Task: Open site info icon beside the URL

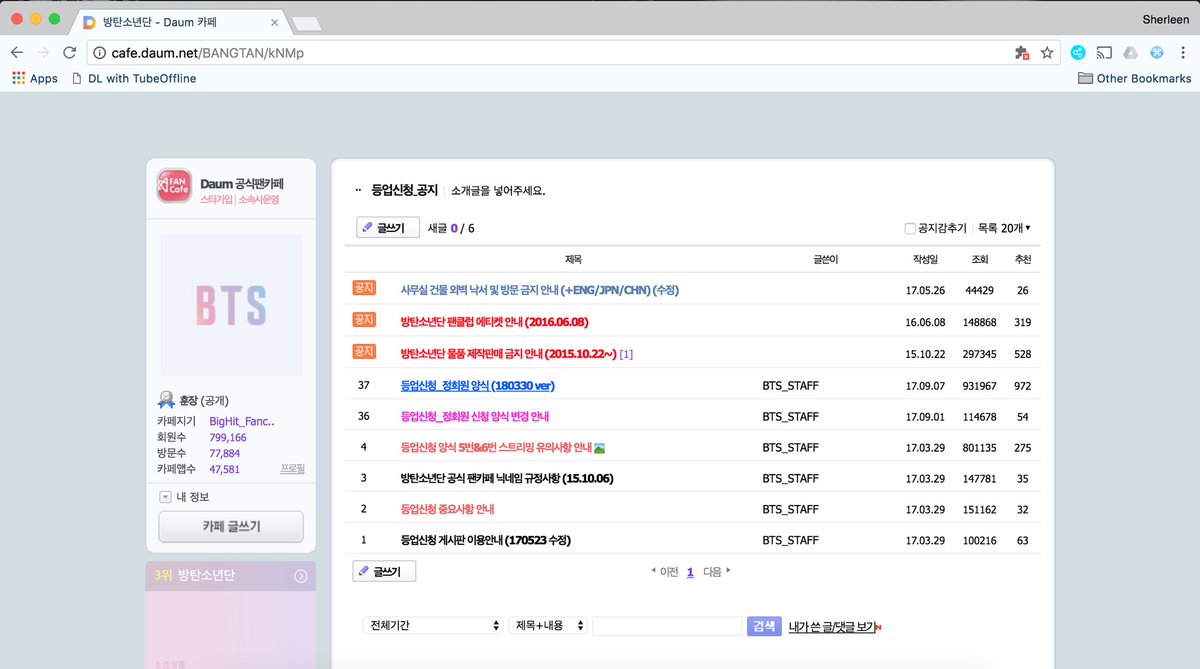Action: point(101,52)
